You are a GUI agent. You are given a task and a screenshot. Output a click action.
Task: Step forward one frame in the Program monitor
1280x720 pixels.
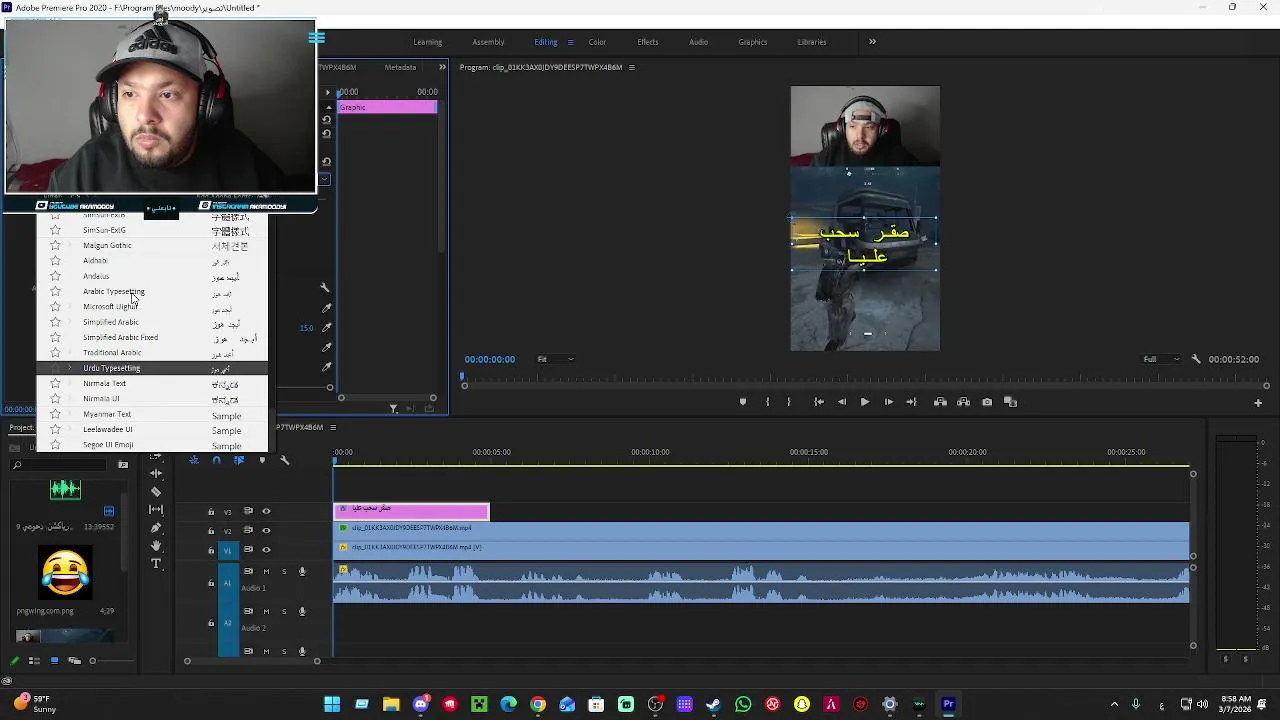(x=888, y=402)
